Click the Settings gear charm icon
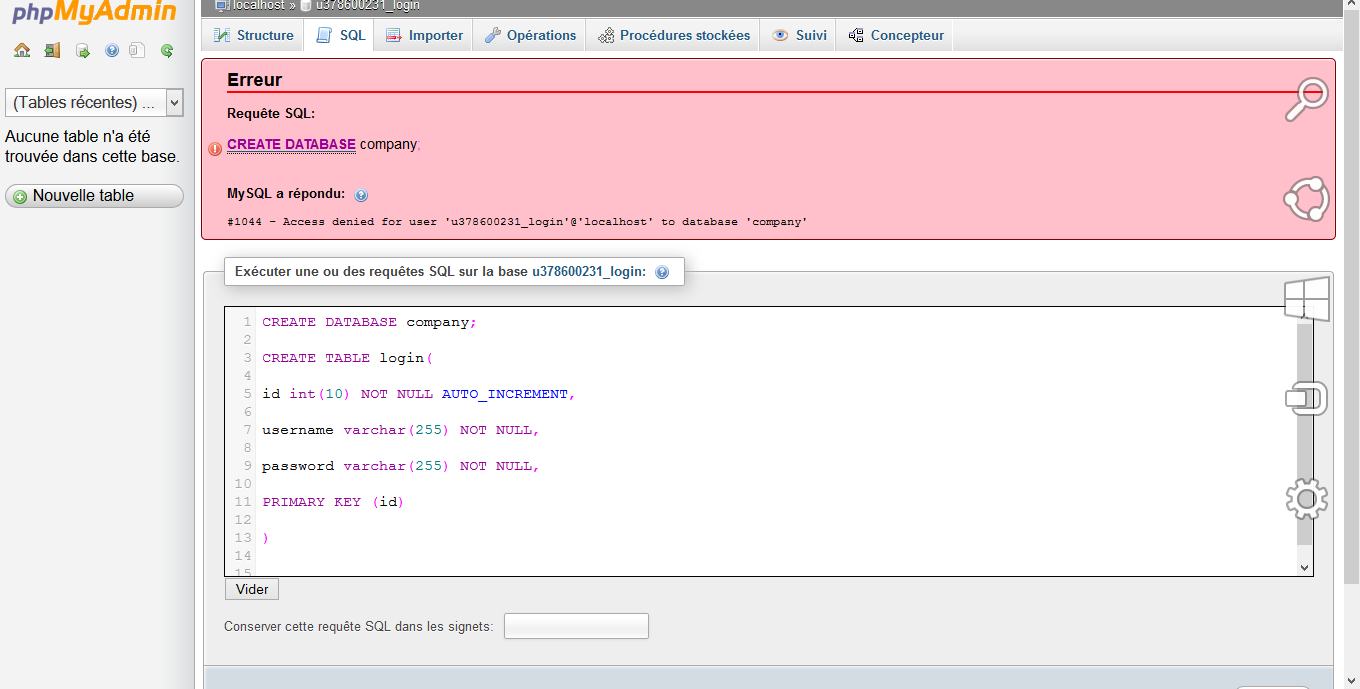Image resolution: width=1360 pixels, height=689 pixels. (1306, 498)
